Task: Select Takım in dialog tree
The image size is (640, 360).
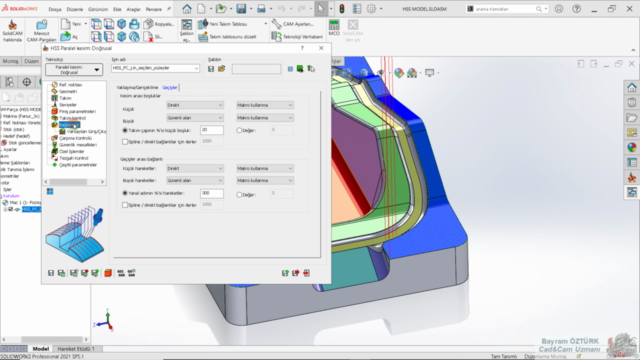Action: [65, 98]
